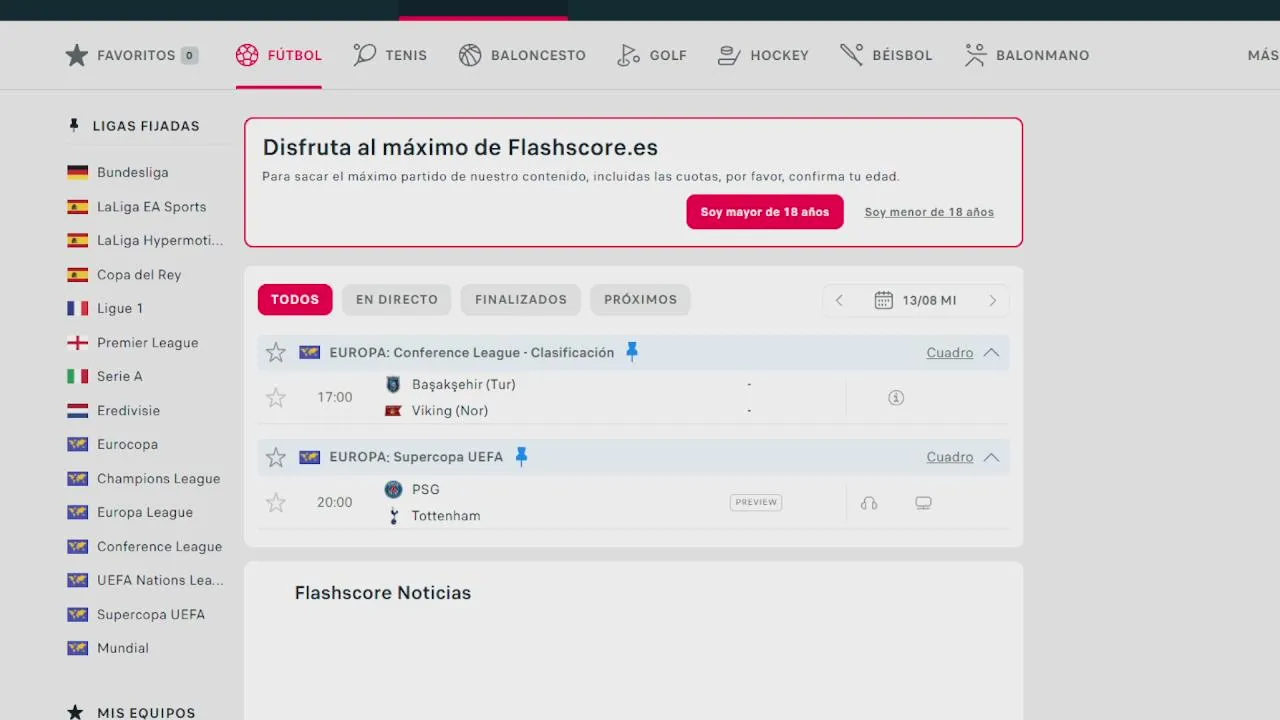Screen dimensions: 1280x720
Task: Open the Hockey section
Action: [763, 55]
